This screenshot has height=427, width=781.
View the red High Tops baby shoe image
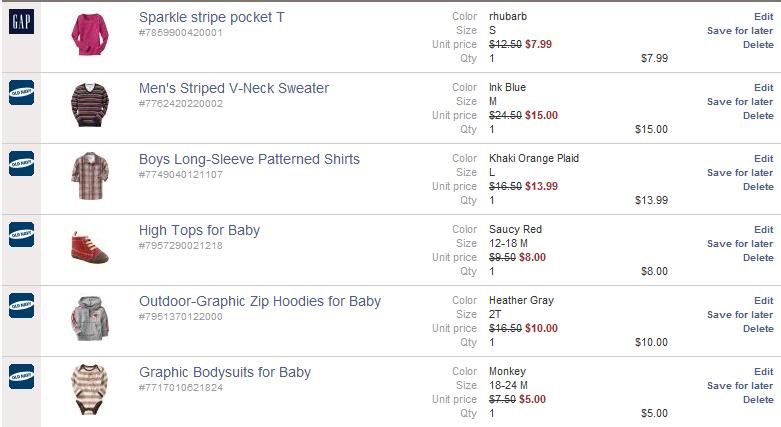(x=90, y=247)
